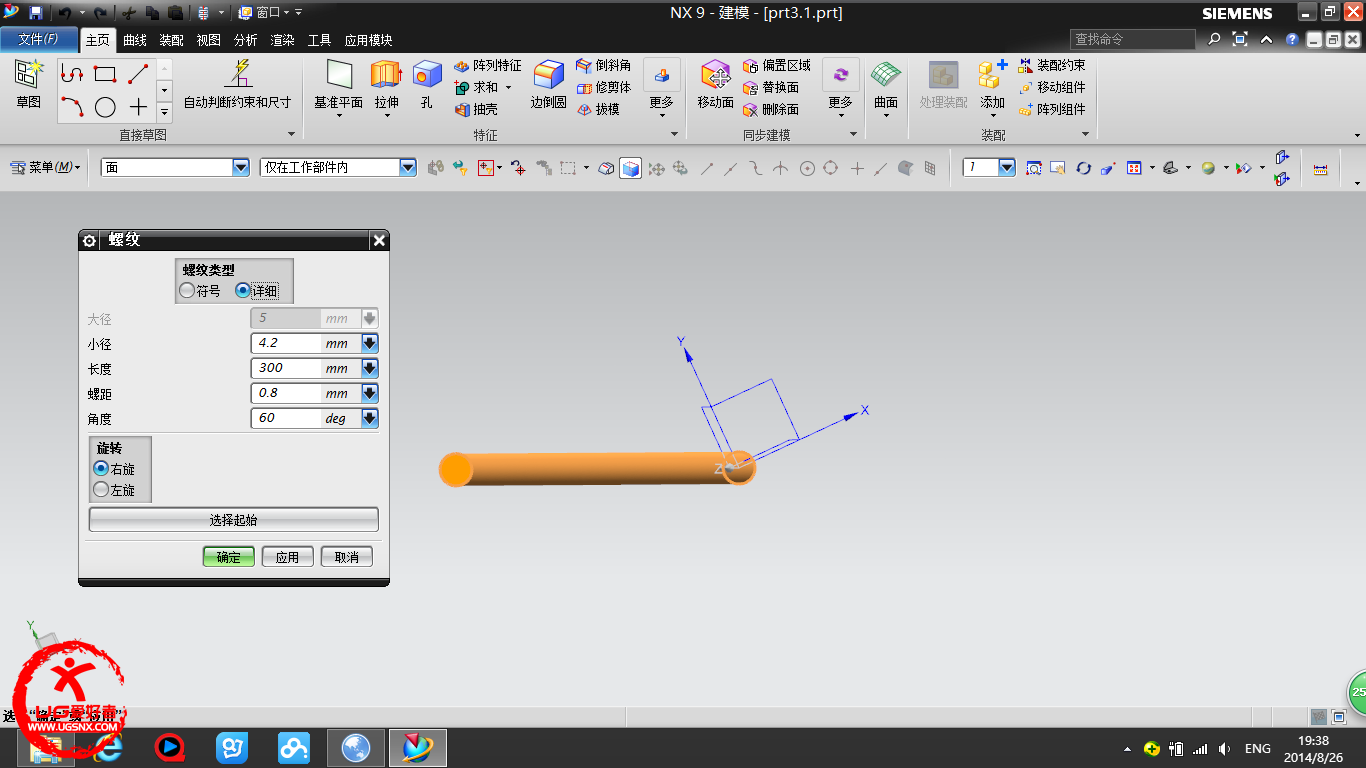The image size is (1366, 768).
Task: Click the 选择起始 button
Action: pyautogui.click(x=234, y=520)
